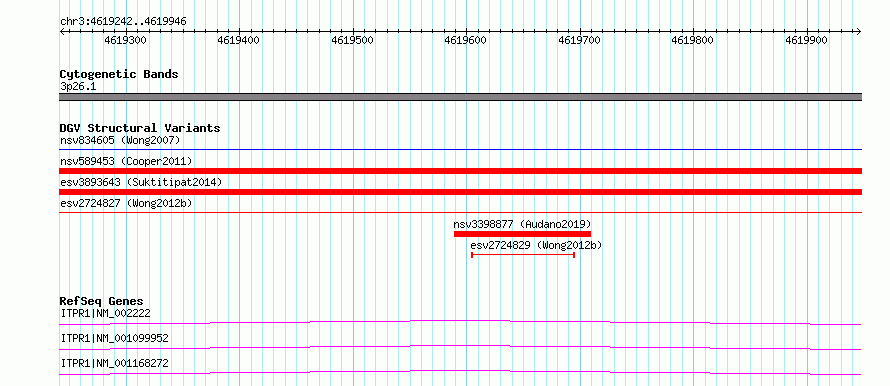
Task: Click the nsv834605 blue variant line
Action: pyautogui.click(x=460, y=150)
